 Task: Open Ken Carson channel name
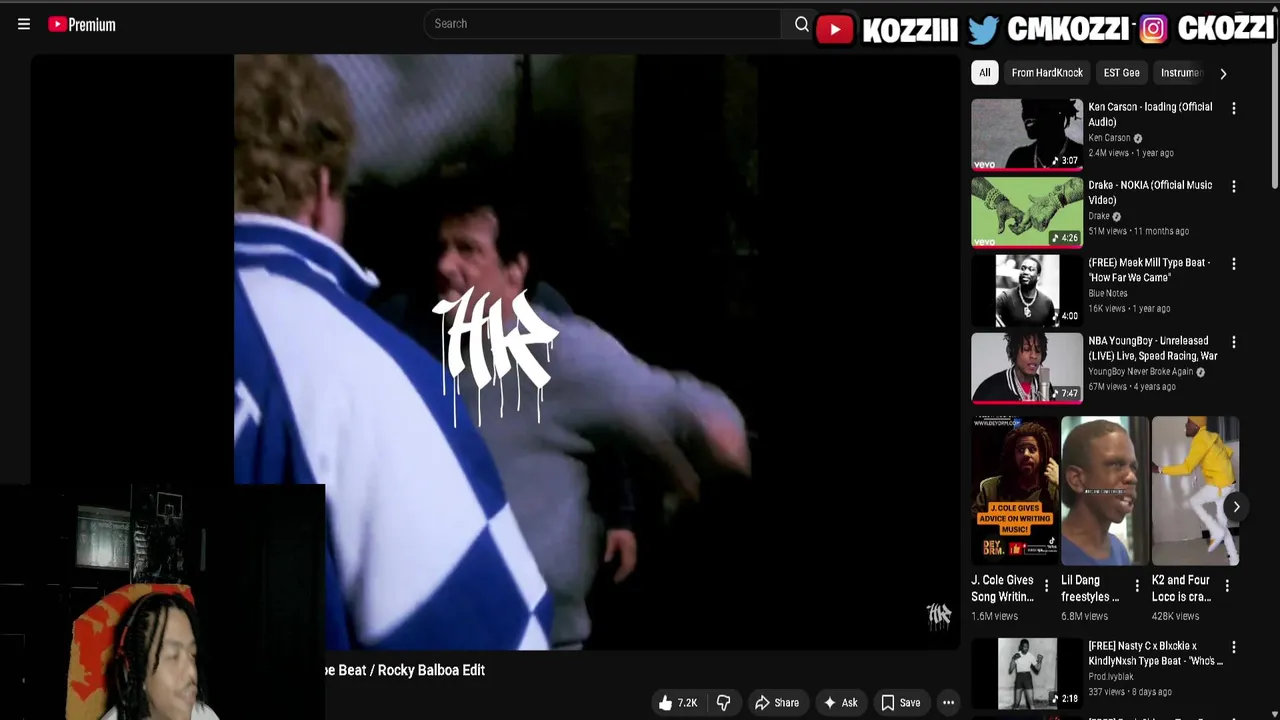point(1109,138)
